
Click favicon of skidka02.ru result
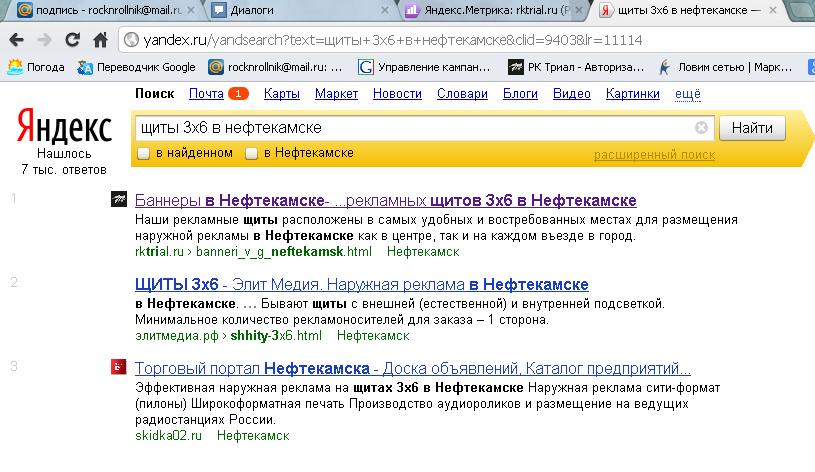[119, 366]
